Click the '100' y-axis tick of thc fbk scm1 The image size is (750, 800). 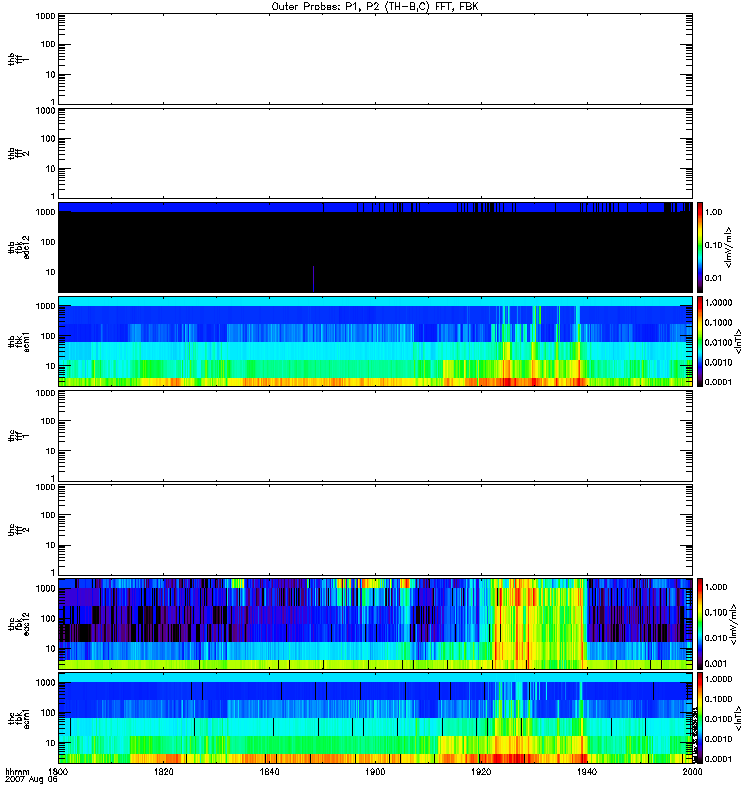click(x=48, y=713)
